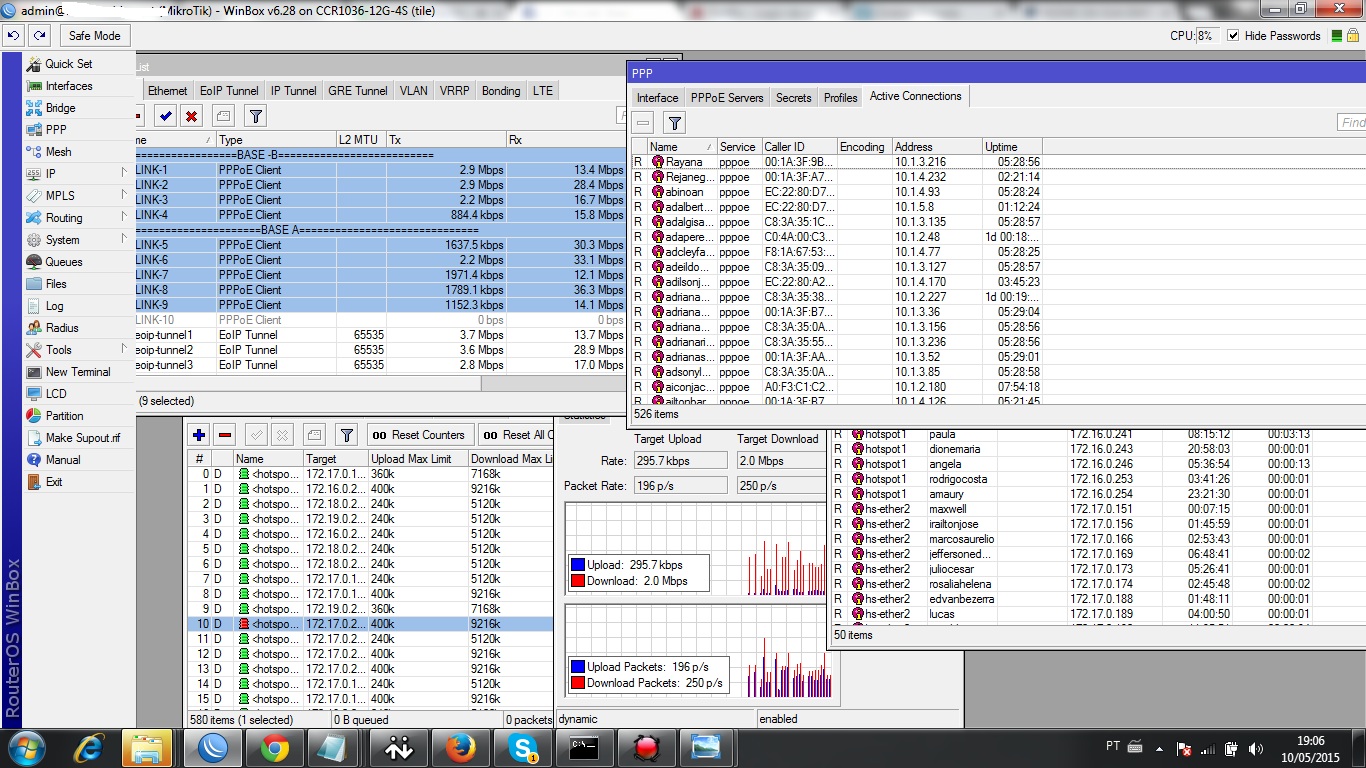The height and width of the screenshot is (768, 1366).
Task: Open New Terminal
Action: [78, 372]
